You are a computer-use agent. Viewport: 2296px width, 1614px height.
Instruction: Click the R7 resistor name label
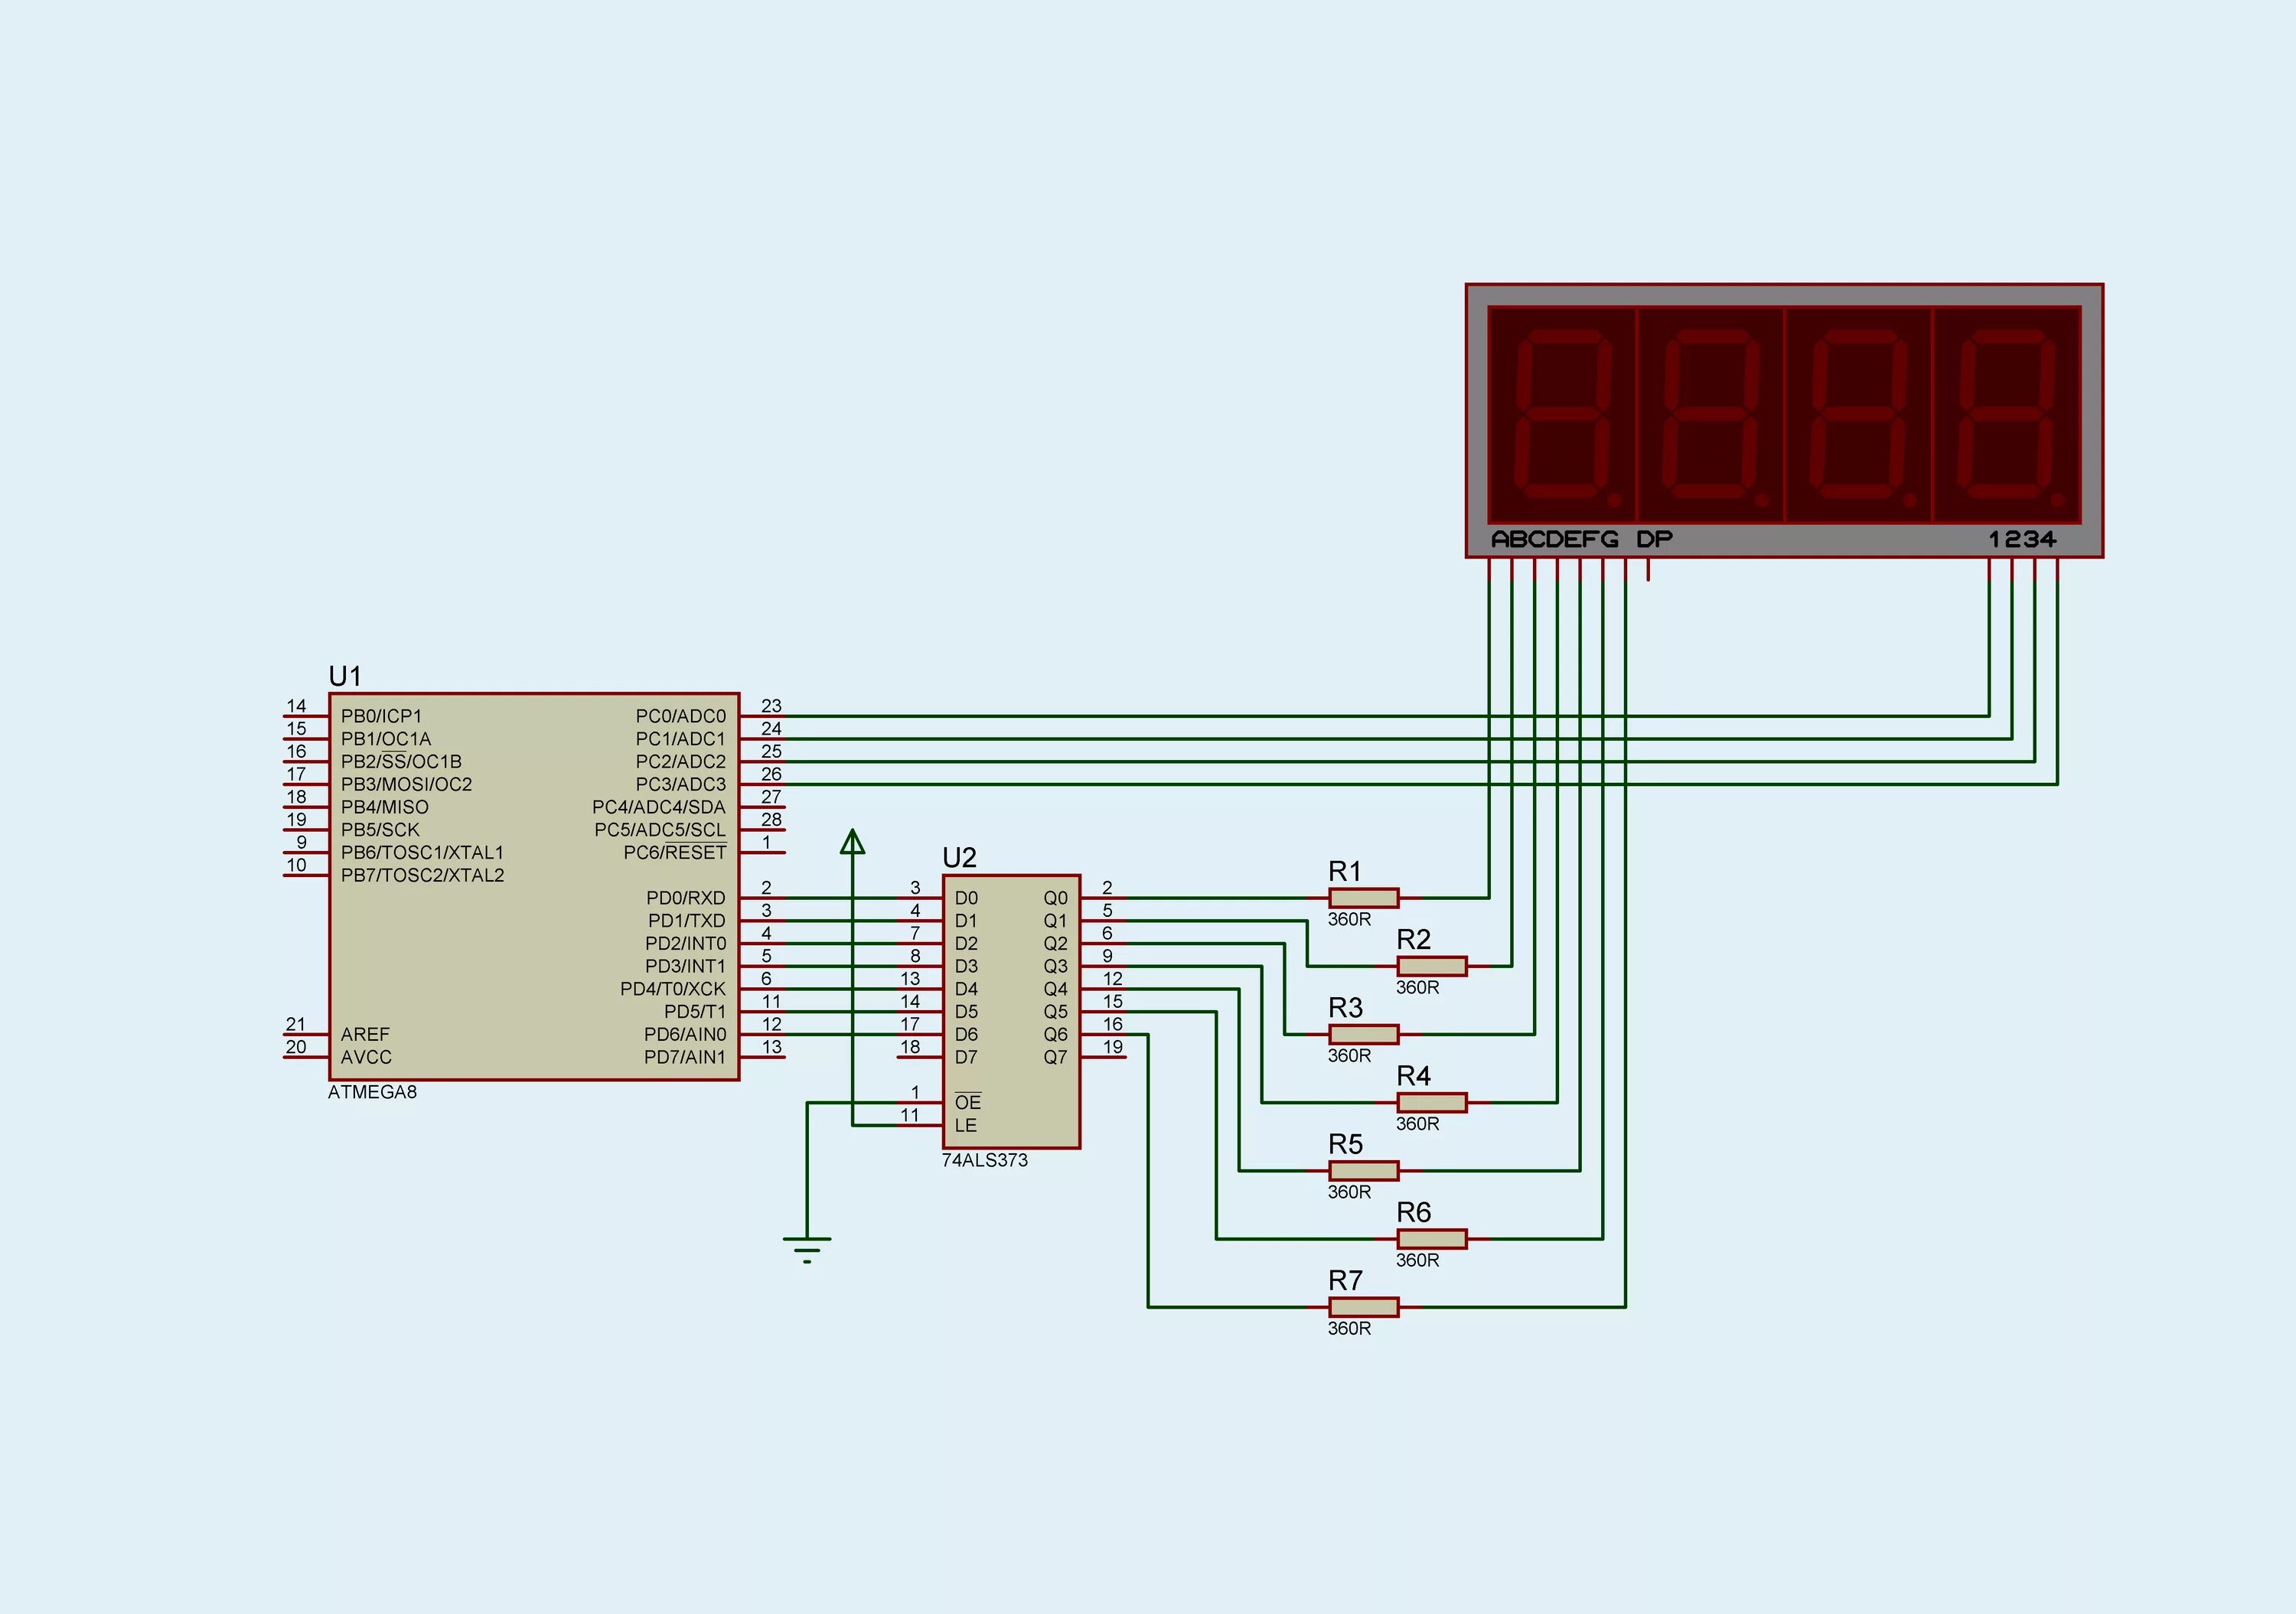click(1345, 1280)
